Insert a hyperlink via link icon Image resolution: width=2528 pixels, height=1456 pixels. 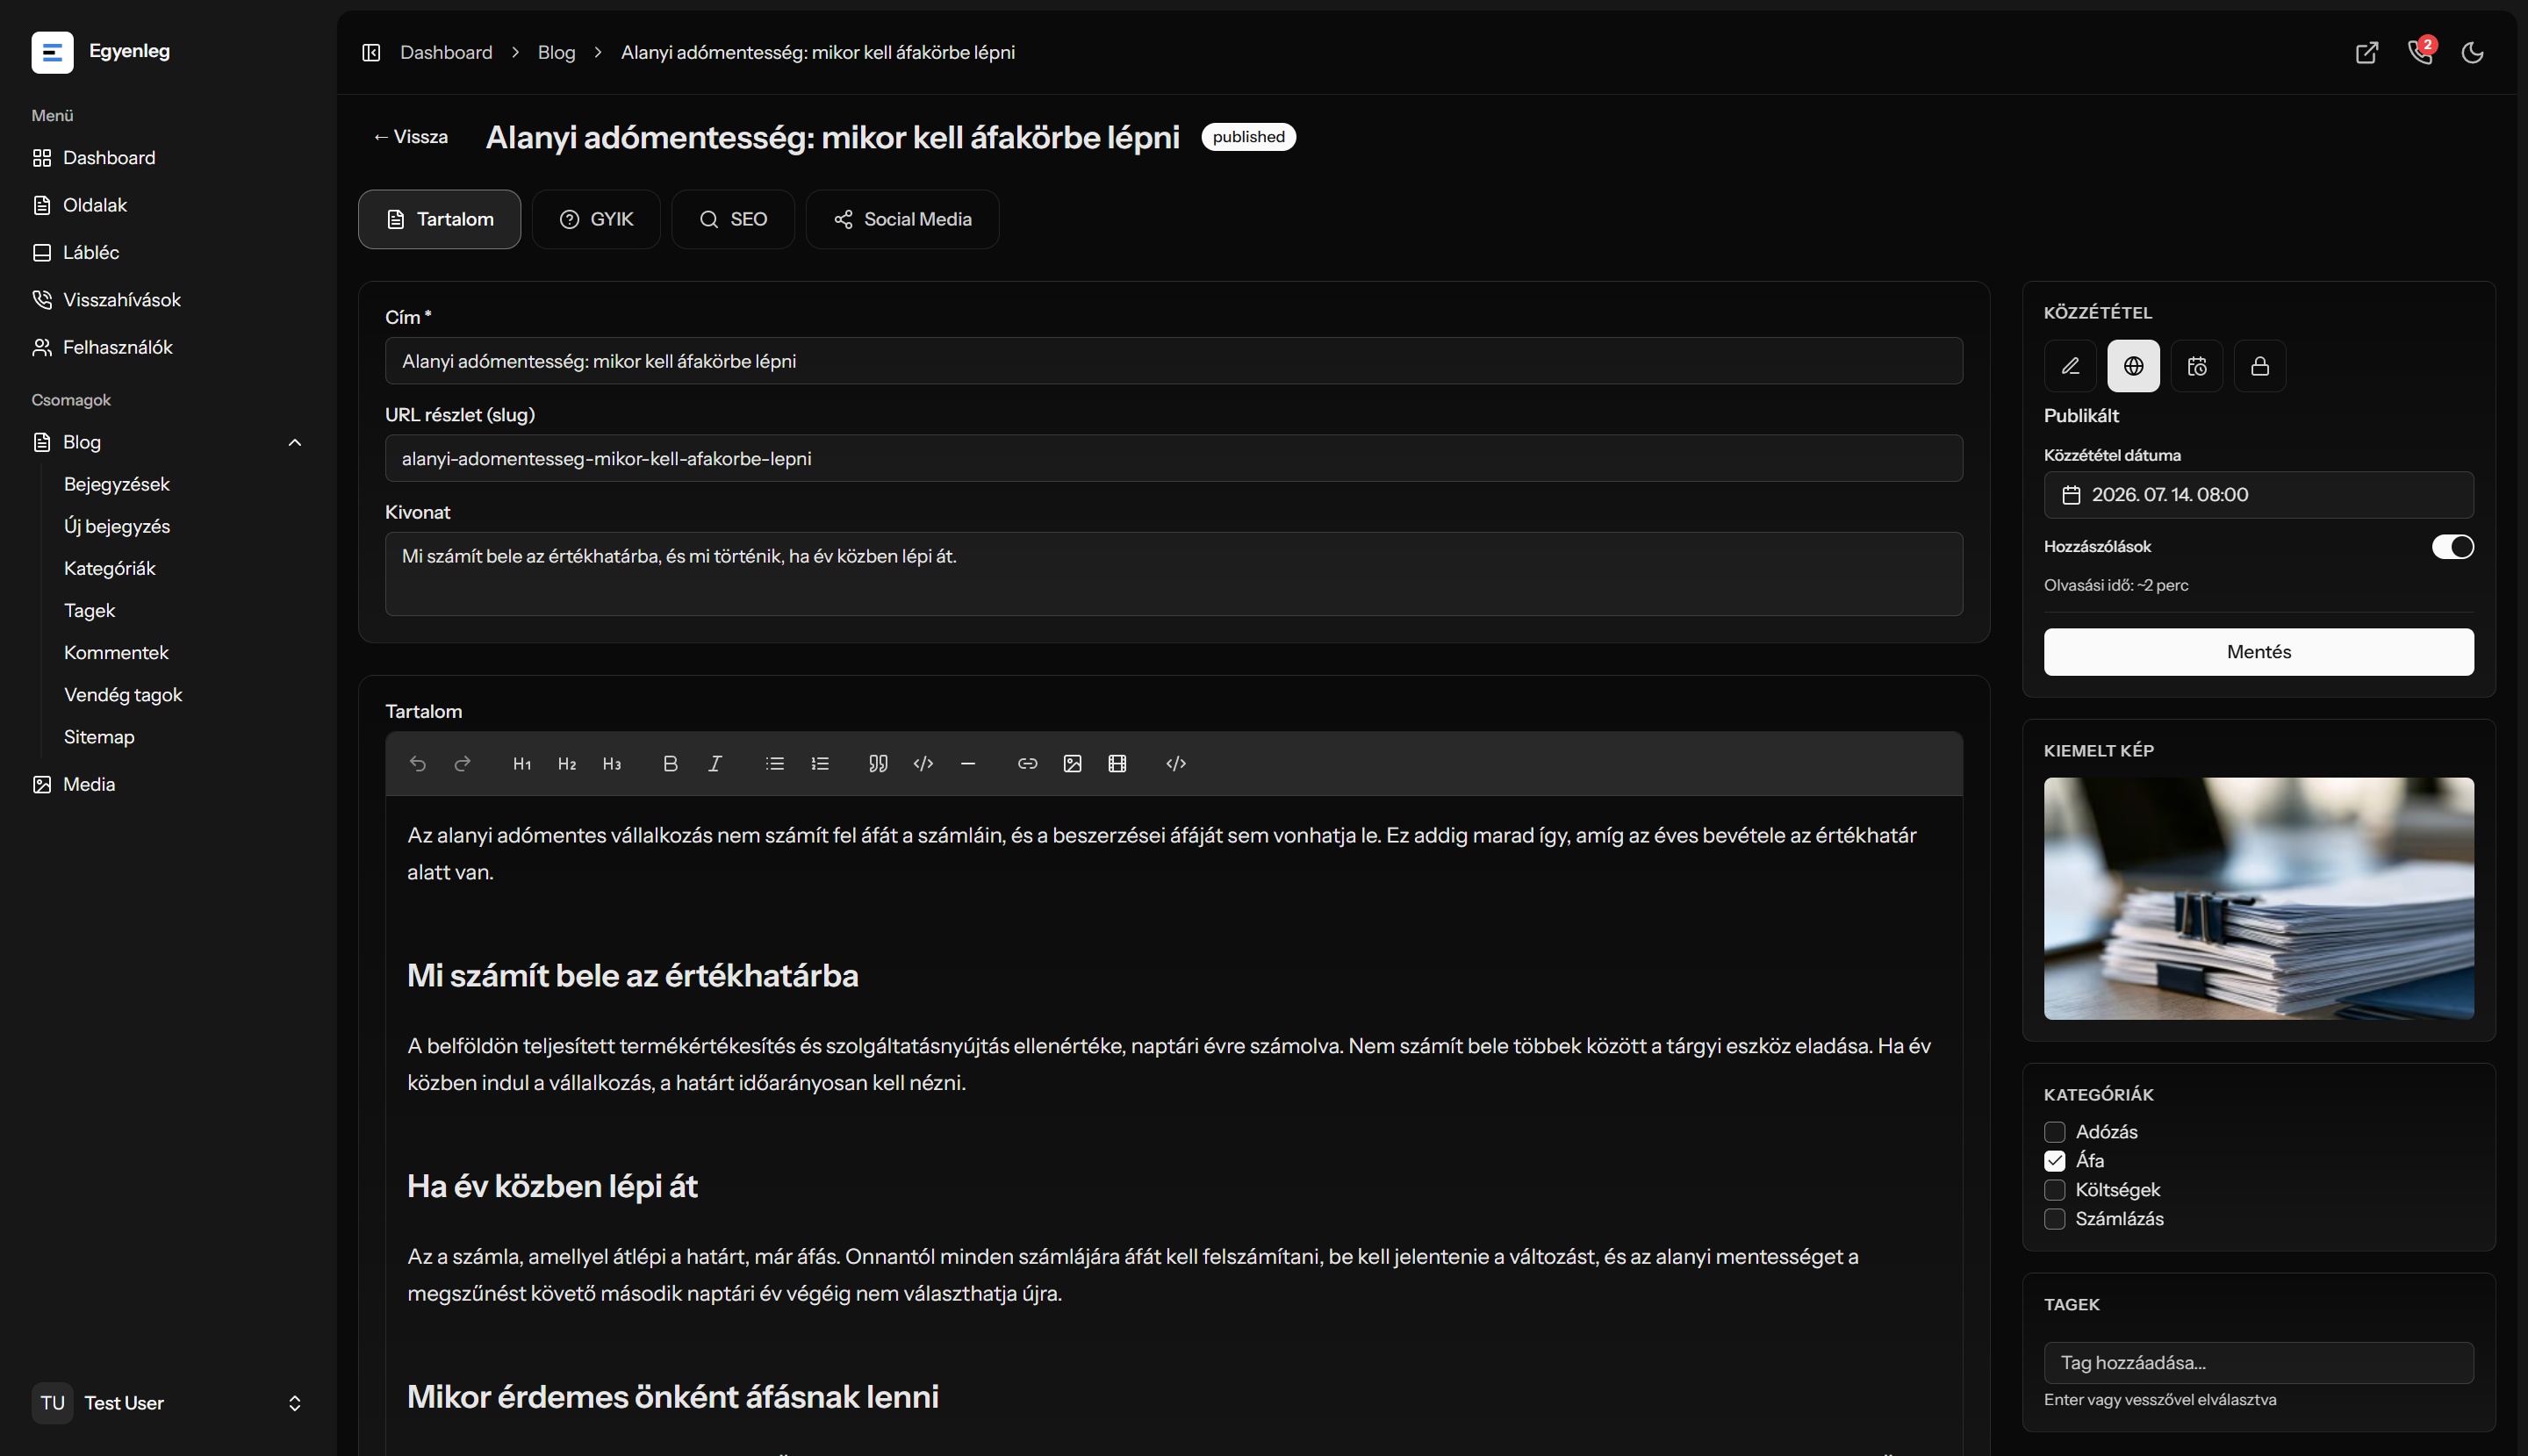(1027, 764)
